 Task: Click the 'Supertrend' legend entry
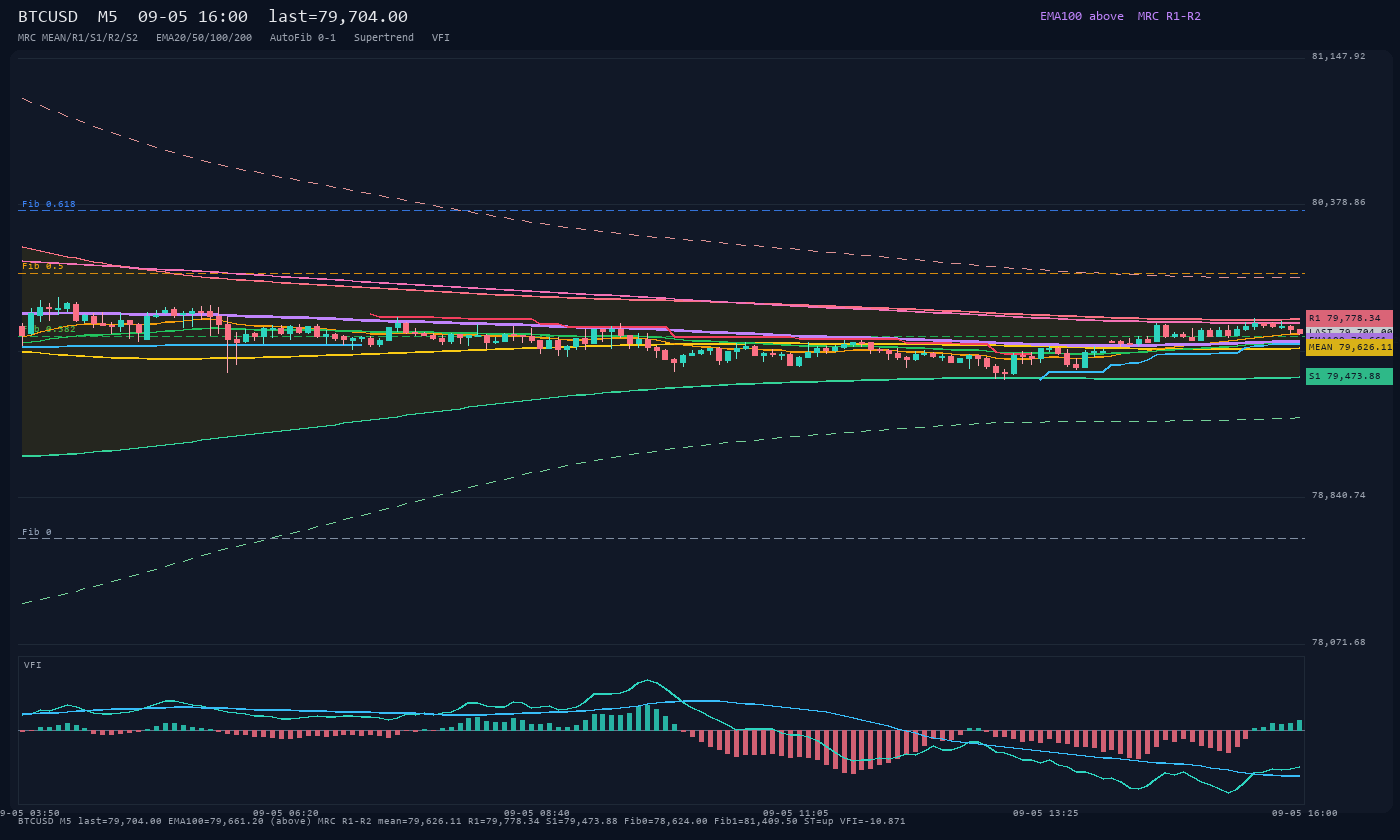(x=384, y=38)
